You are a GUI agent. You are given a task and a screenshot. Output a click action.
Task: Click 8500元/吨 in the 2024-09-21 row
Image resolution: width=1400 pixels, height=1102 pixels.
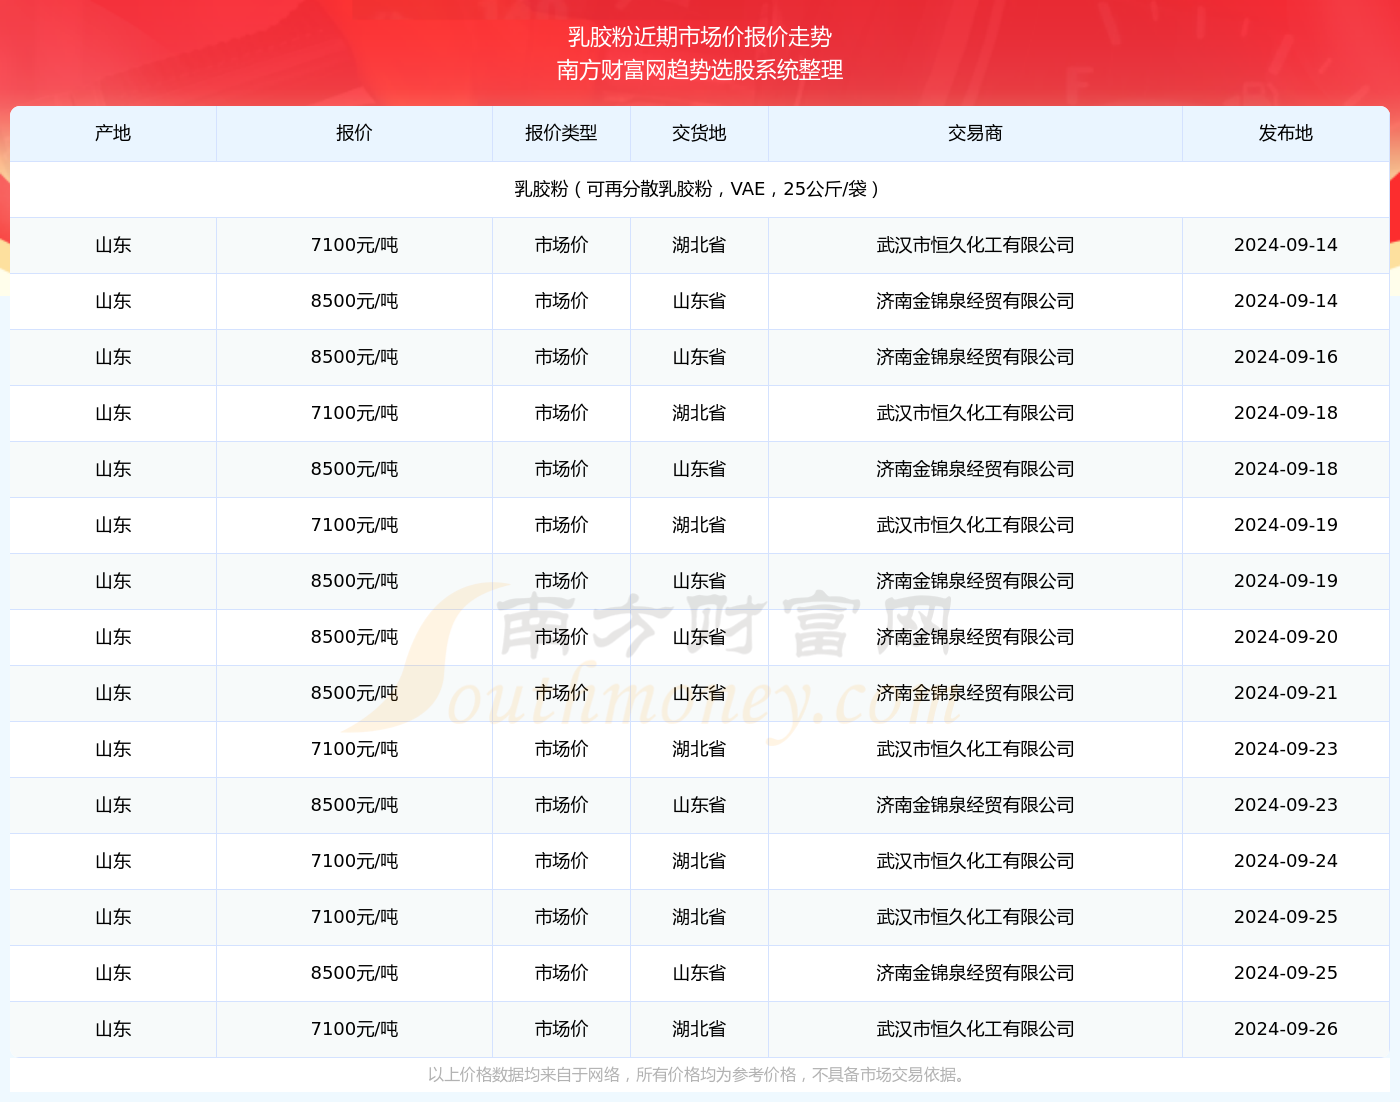[354, 693]
